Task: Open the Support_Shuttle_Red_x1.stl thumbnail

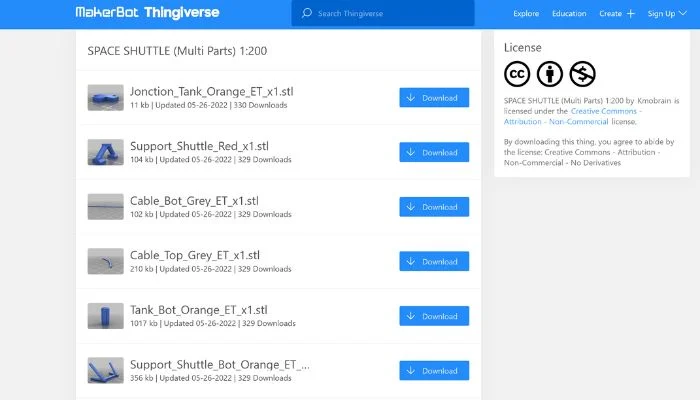Action: pos(105,152)
